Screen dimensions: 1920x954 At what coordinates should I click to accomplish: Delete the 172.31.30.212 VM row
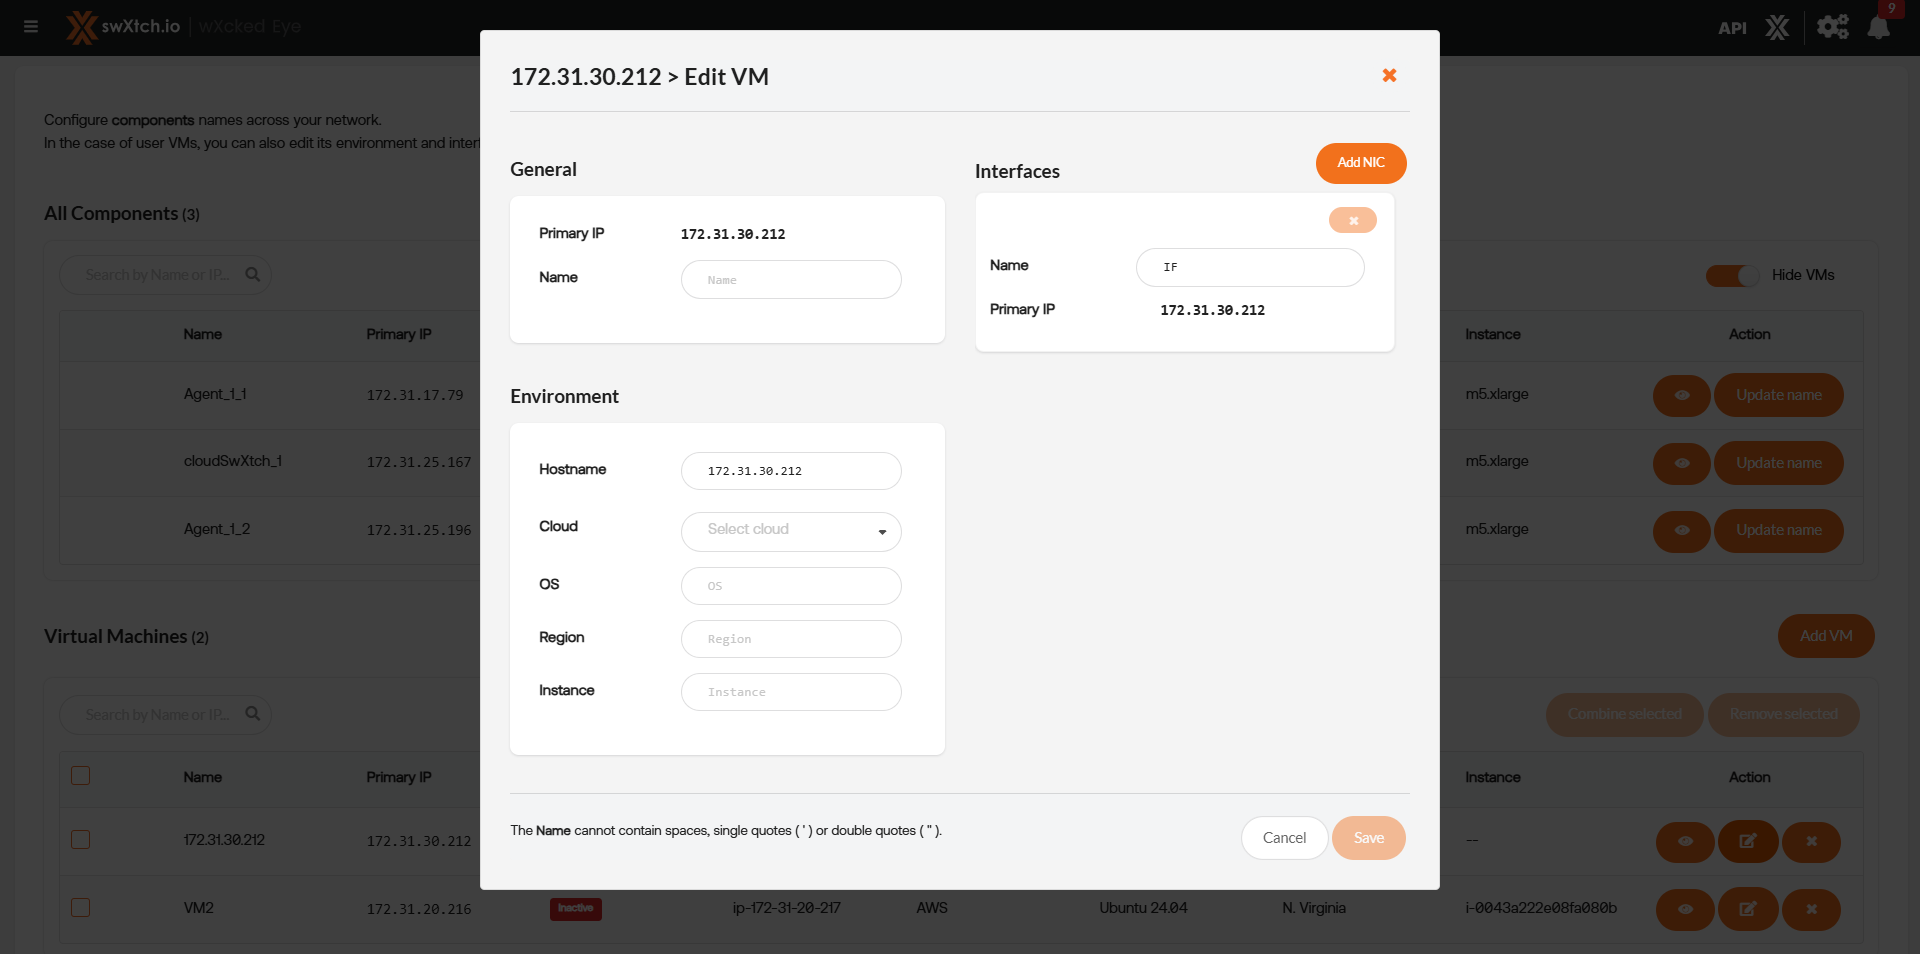coord(1810,841)
